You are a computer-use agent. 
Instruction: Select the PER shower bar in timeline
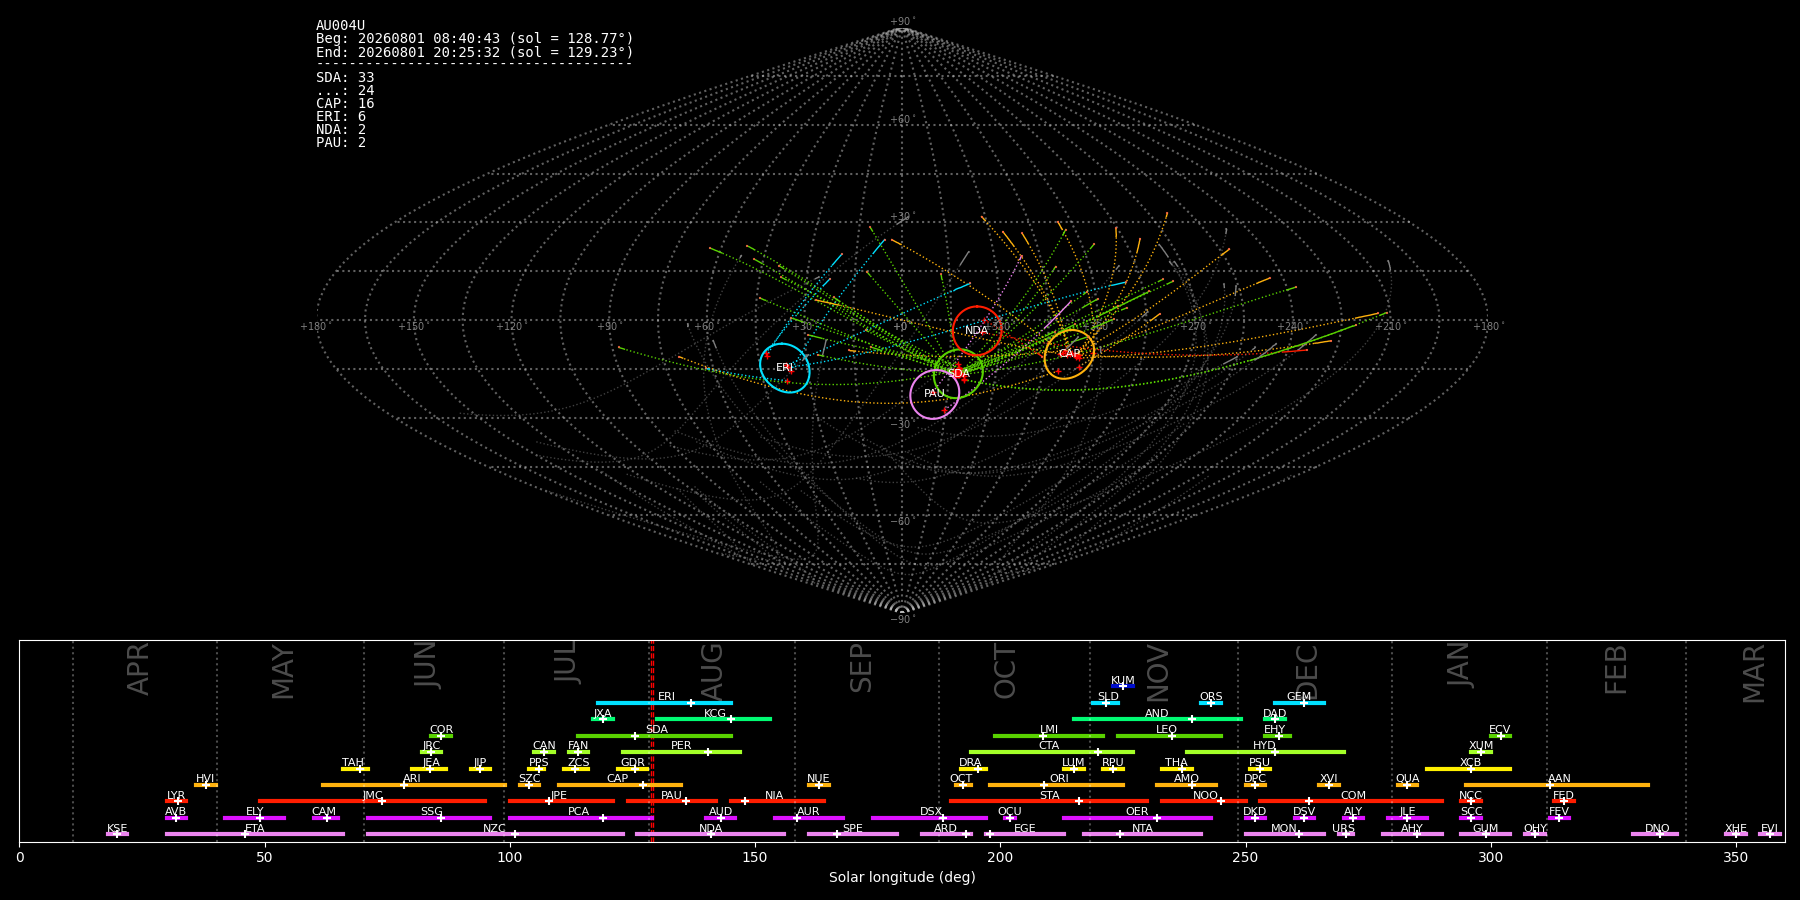(681, 752)
